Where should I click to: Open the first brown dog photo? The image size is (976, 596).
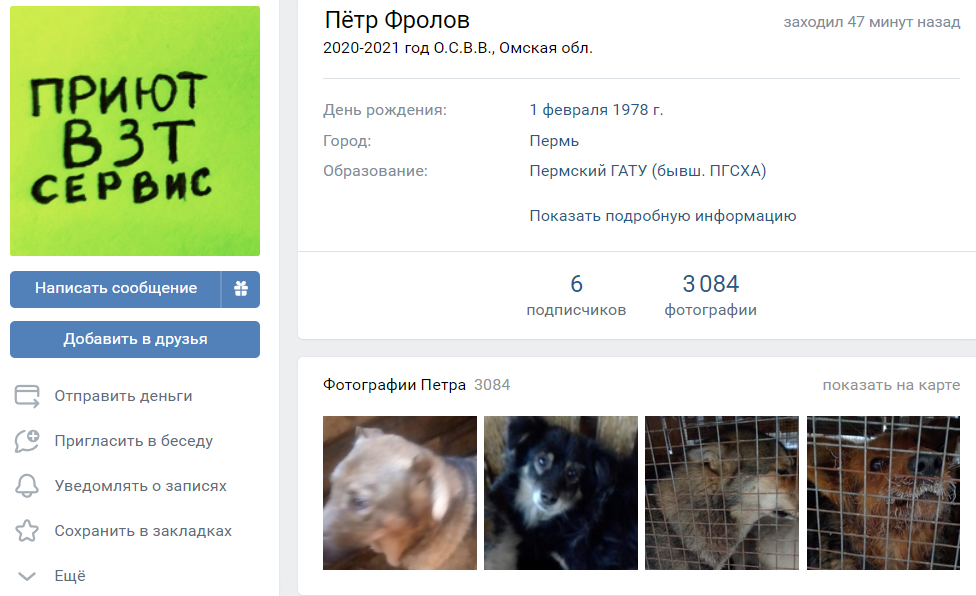pyautogui.click(x=400, y=493)
